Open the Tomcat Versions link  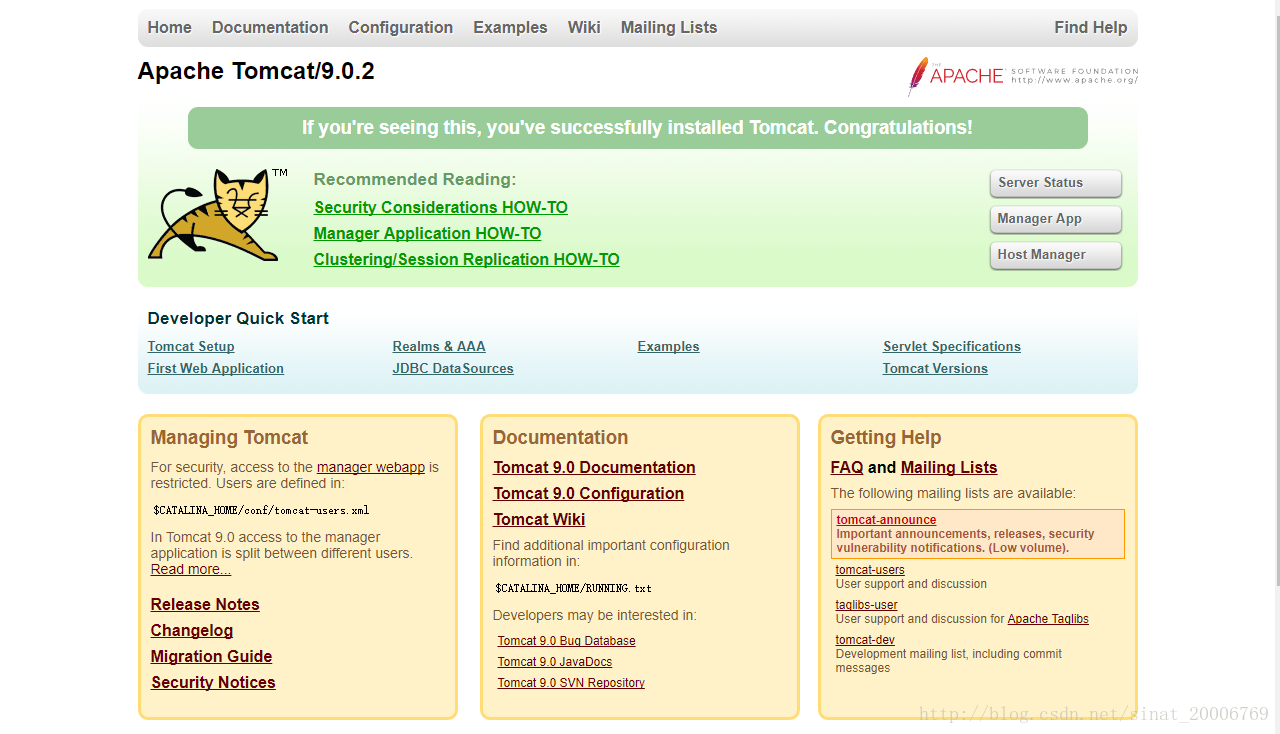pos(935,369)
